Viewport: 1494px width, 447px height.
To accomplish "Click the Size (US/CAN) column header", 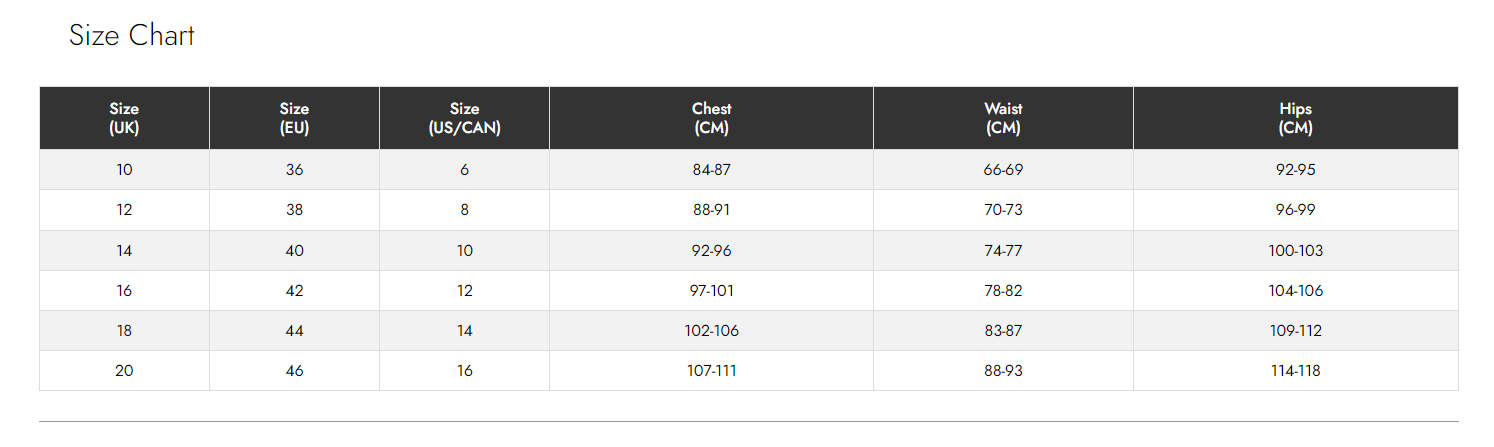I will [x=465, y=118].
